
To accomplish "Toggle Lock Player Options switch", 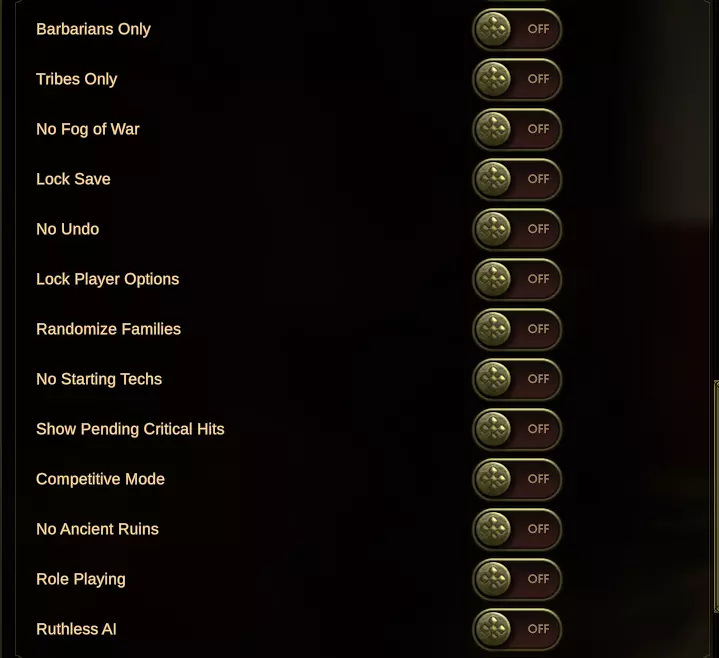I will (x=517, y=279).
